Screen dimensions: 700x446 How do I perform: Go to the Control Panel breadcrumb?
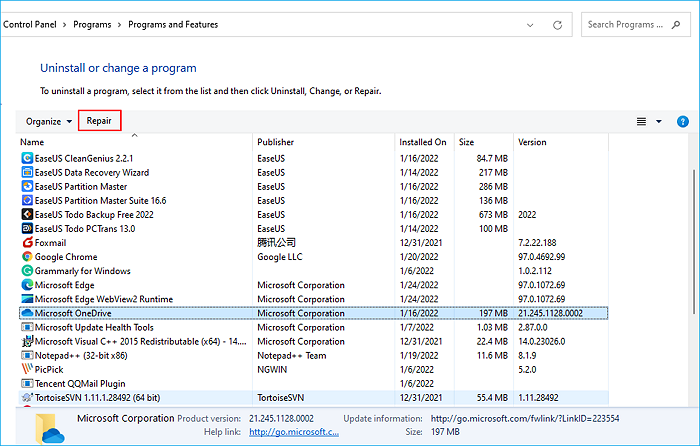click(30, 25)
